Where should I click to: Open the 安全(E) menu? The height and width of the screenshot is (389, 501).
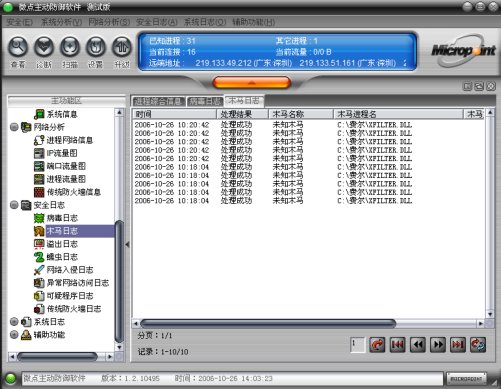click(20, 22)
